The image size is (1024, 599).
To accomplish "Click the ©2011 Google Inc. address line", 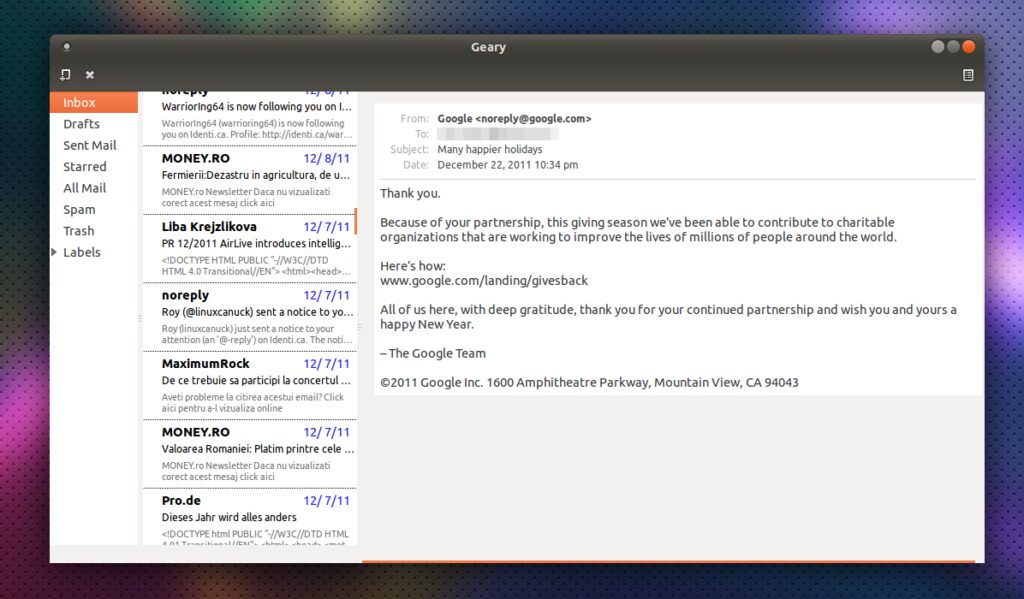I will (x=589, y=382).
